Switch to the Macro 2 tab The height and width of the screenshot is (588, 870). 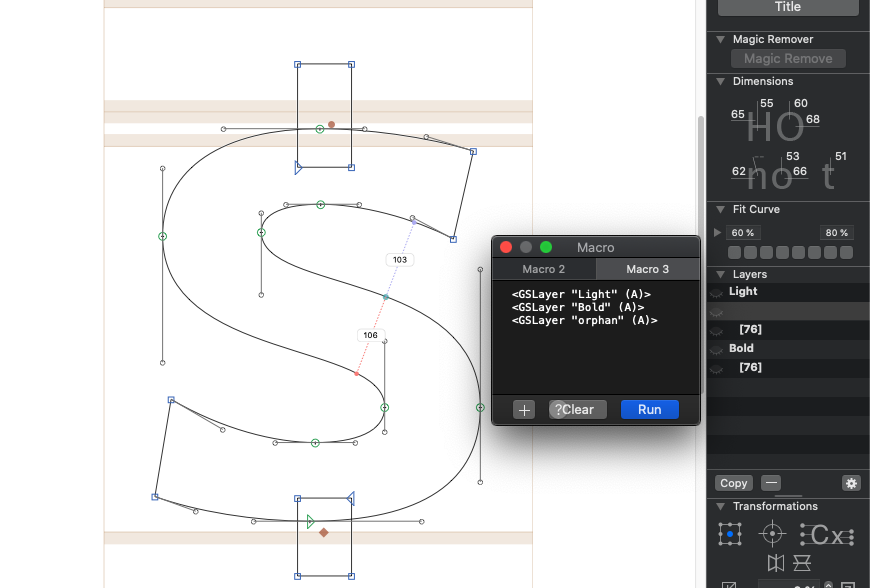543,269
